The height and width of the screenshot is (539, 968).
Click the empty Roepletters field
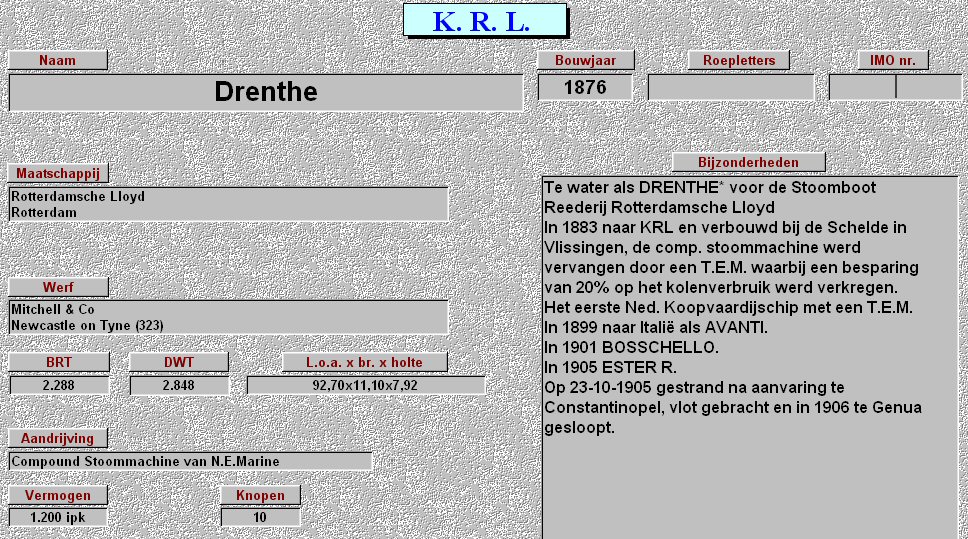pyautogui.click(x=731, y=87)
